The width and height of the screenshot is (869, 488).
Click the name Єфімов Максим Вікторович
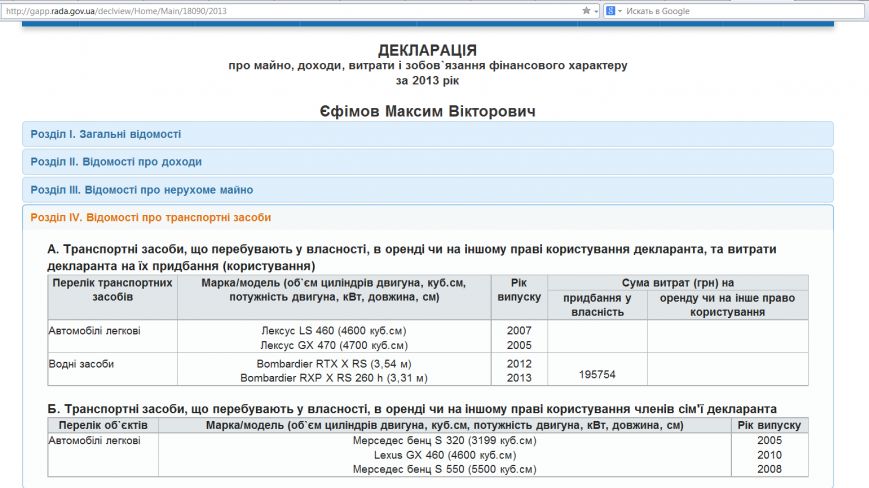pos(427,111)
